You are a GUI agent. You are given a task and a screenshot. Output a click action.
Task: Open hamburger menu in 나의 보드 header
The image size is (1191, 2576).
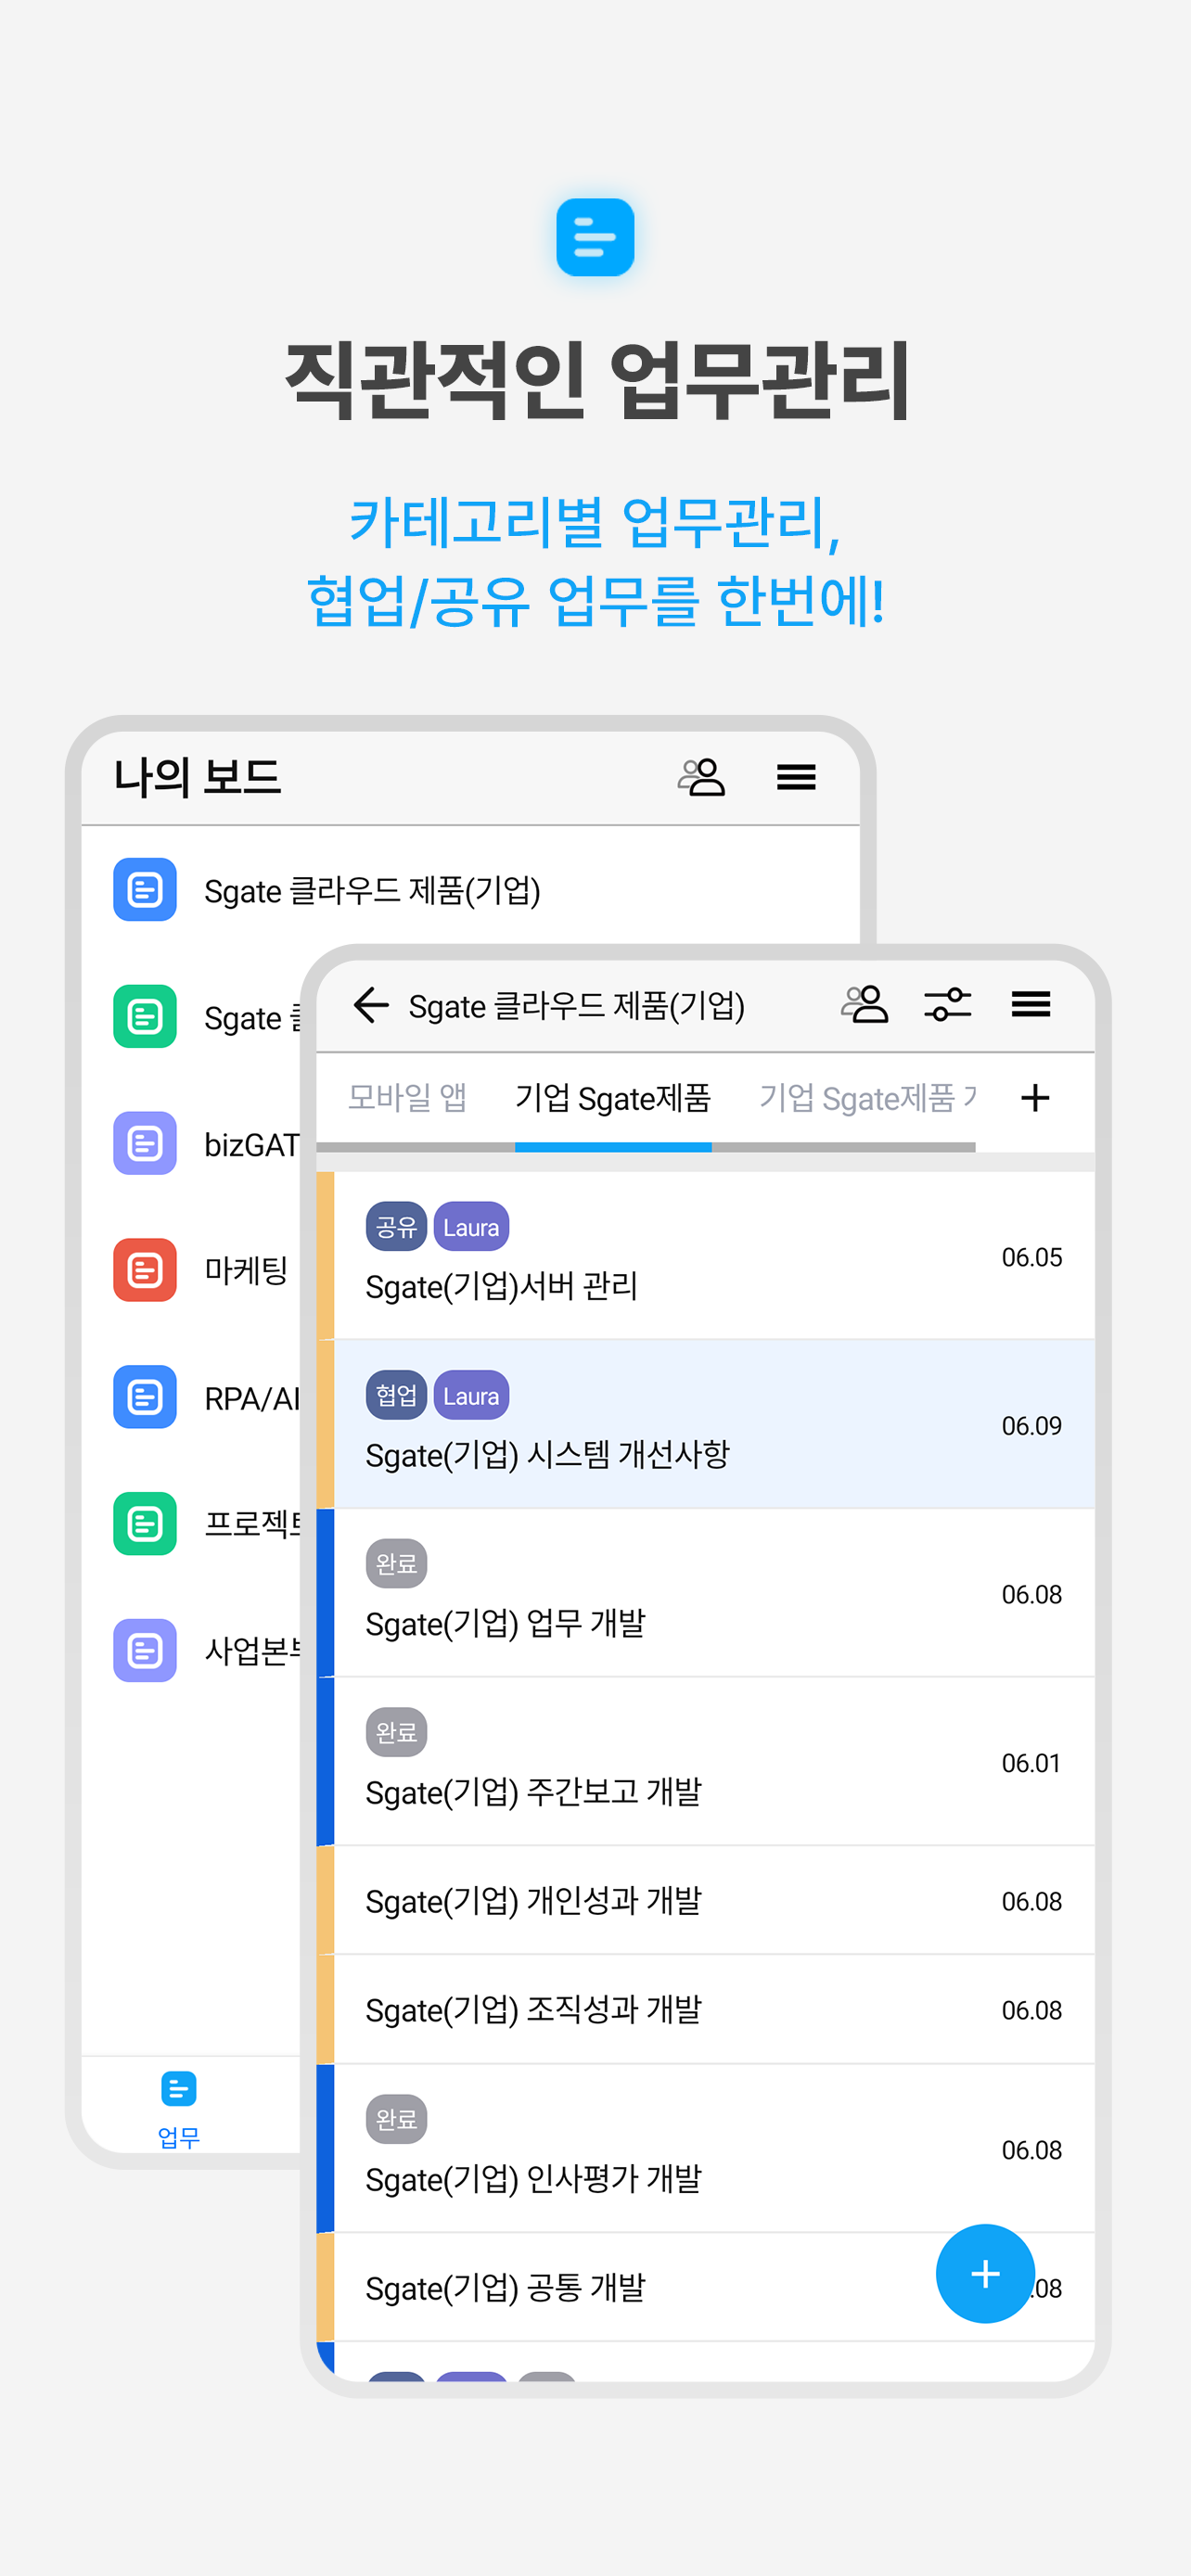796,777
